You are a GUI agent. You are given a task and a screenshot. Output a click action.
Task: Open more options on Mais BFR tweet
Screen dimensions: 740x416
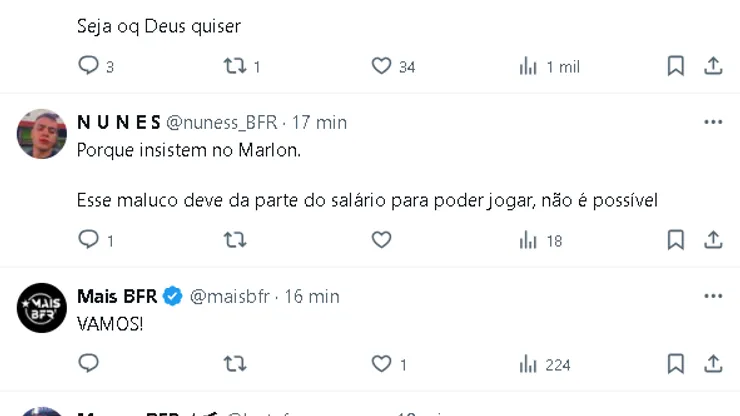coord(713,296)
